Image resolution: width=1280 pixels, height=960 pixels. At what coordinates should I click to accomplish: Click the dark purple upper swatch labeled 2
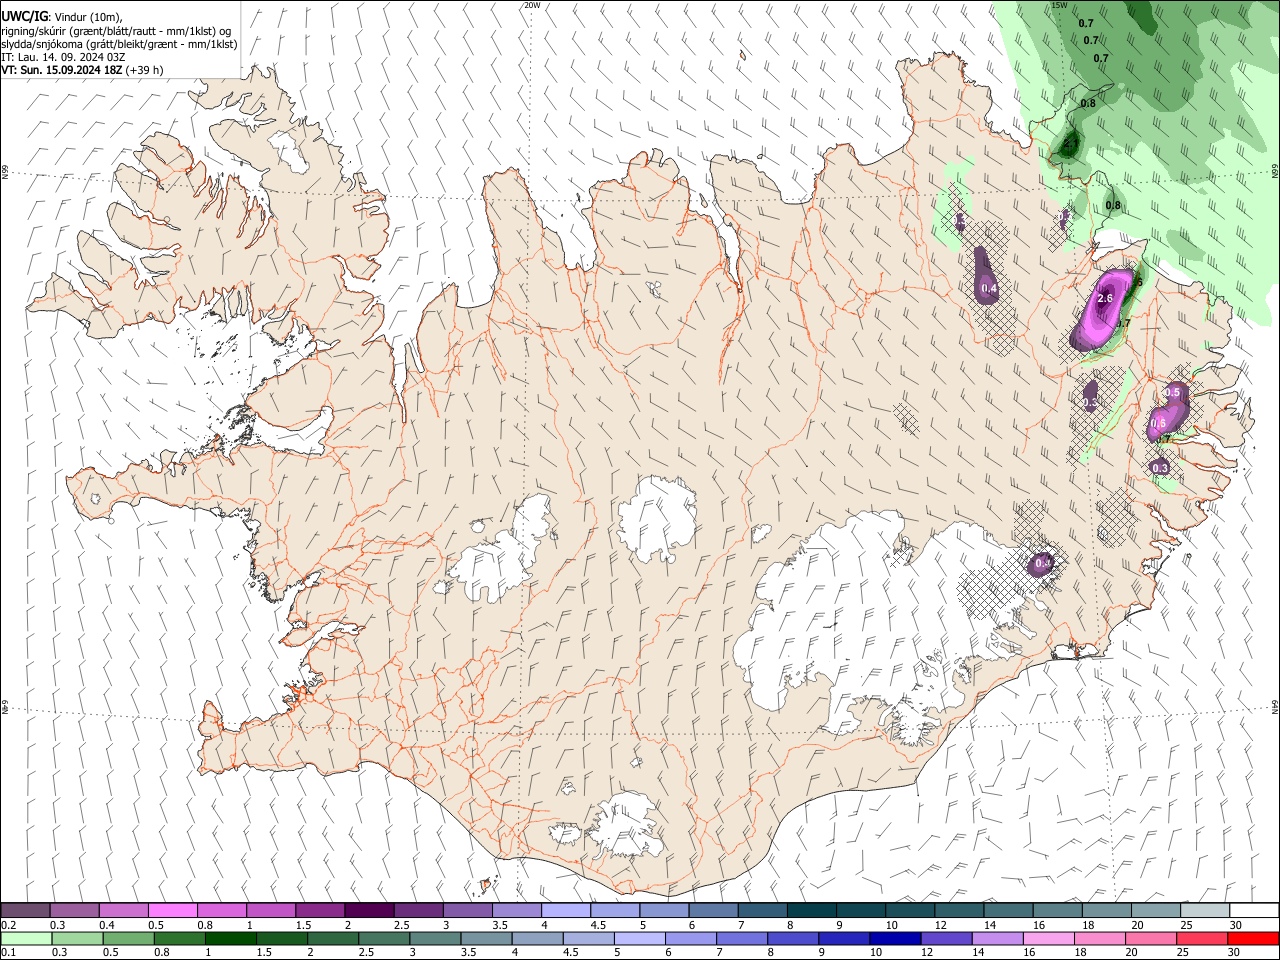tap(368, 911)
